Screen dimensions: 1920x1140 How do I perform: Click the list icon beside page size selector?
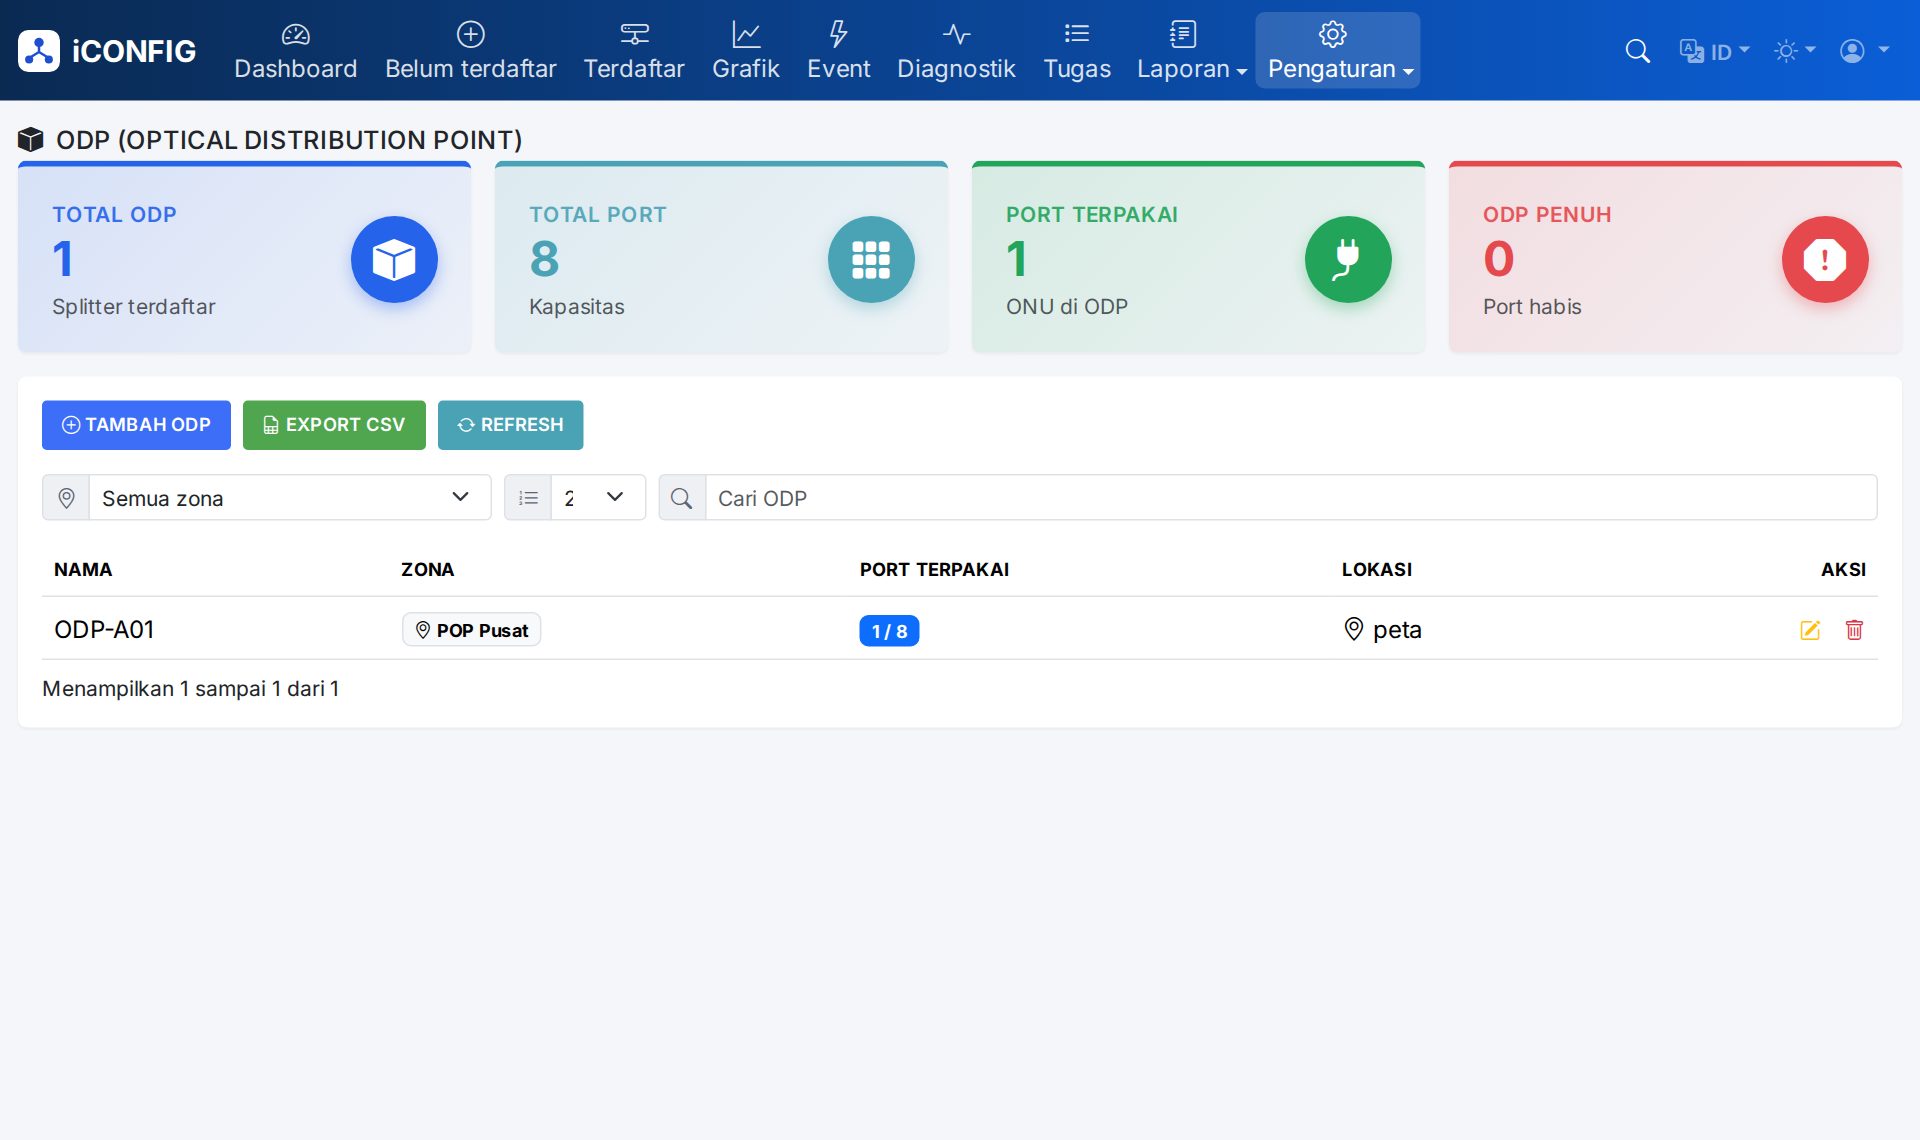click(528, 498)
